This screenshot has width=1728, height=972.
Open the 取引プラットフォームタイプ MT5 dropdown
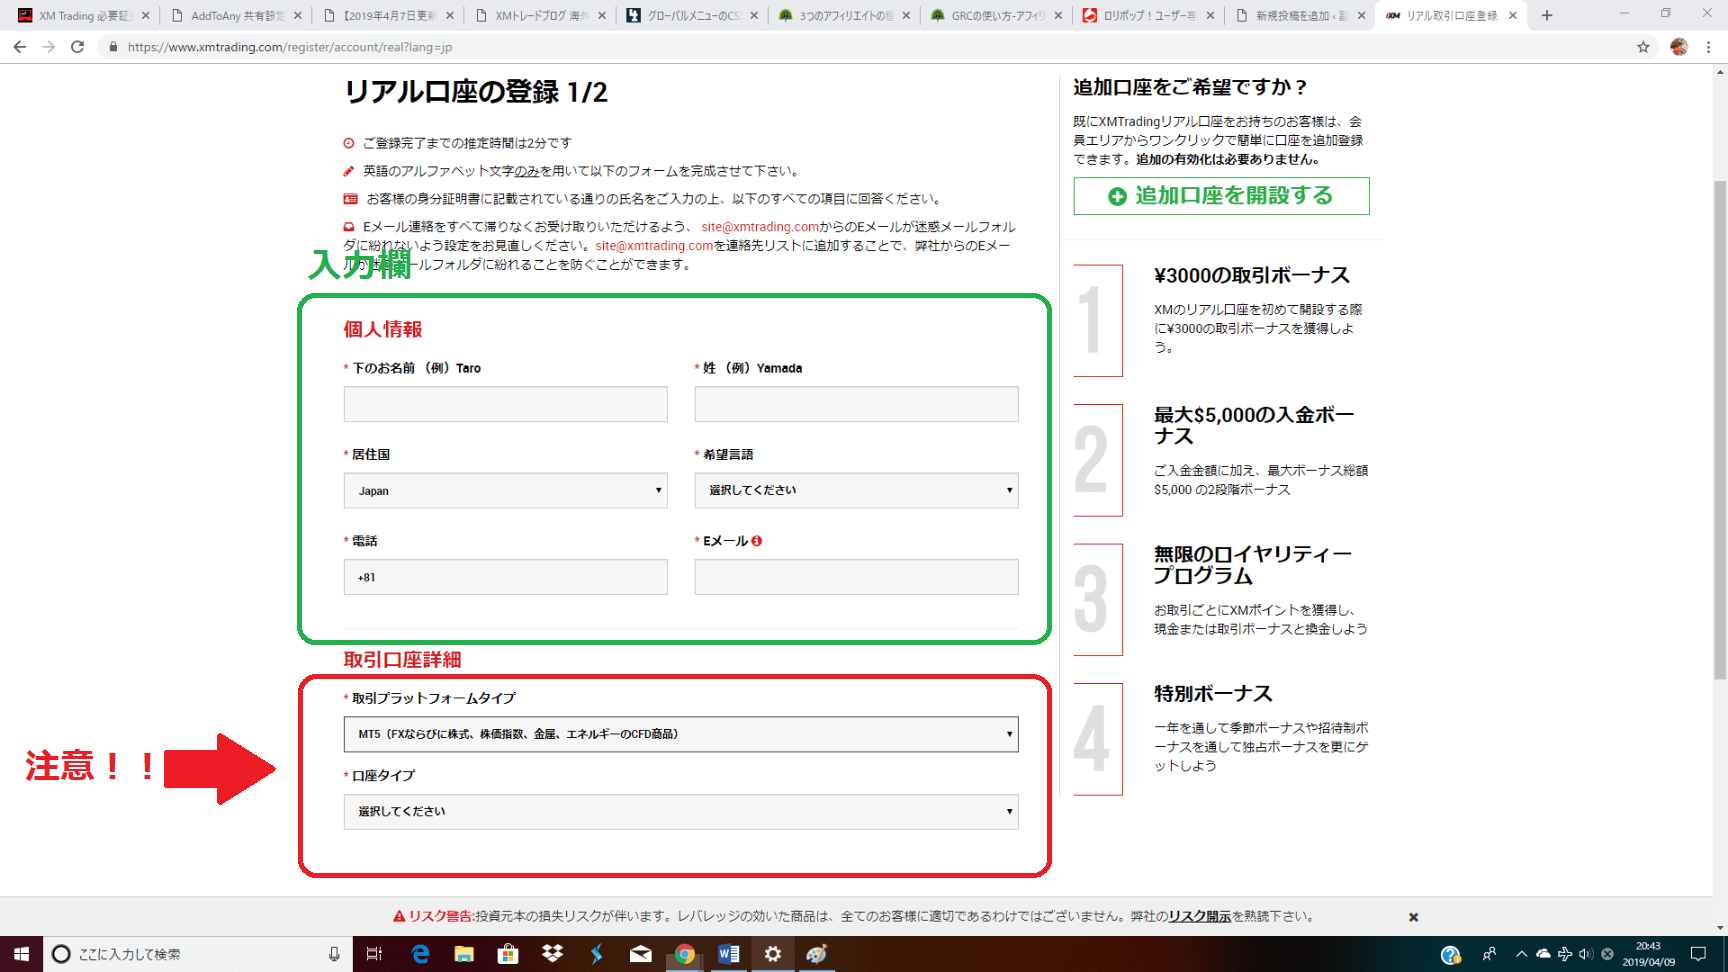click(x=681, y=734)
